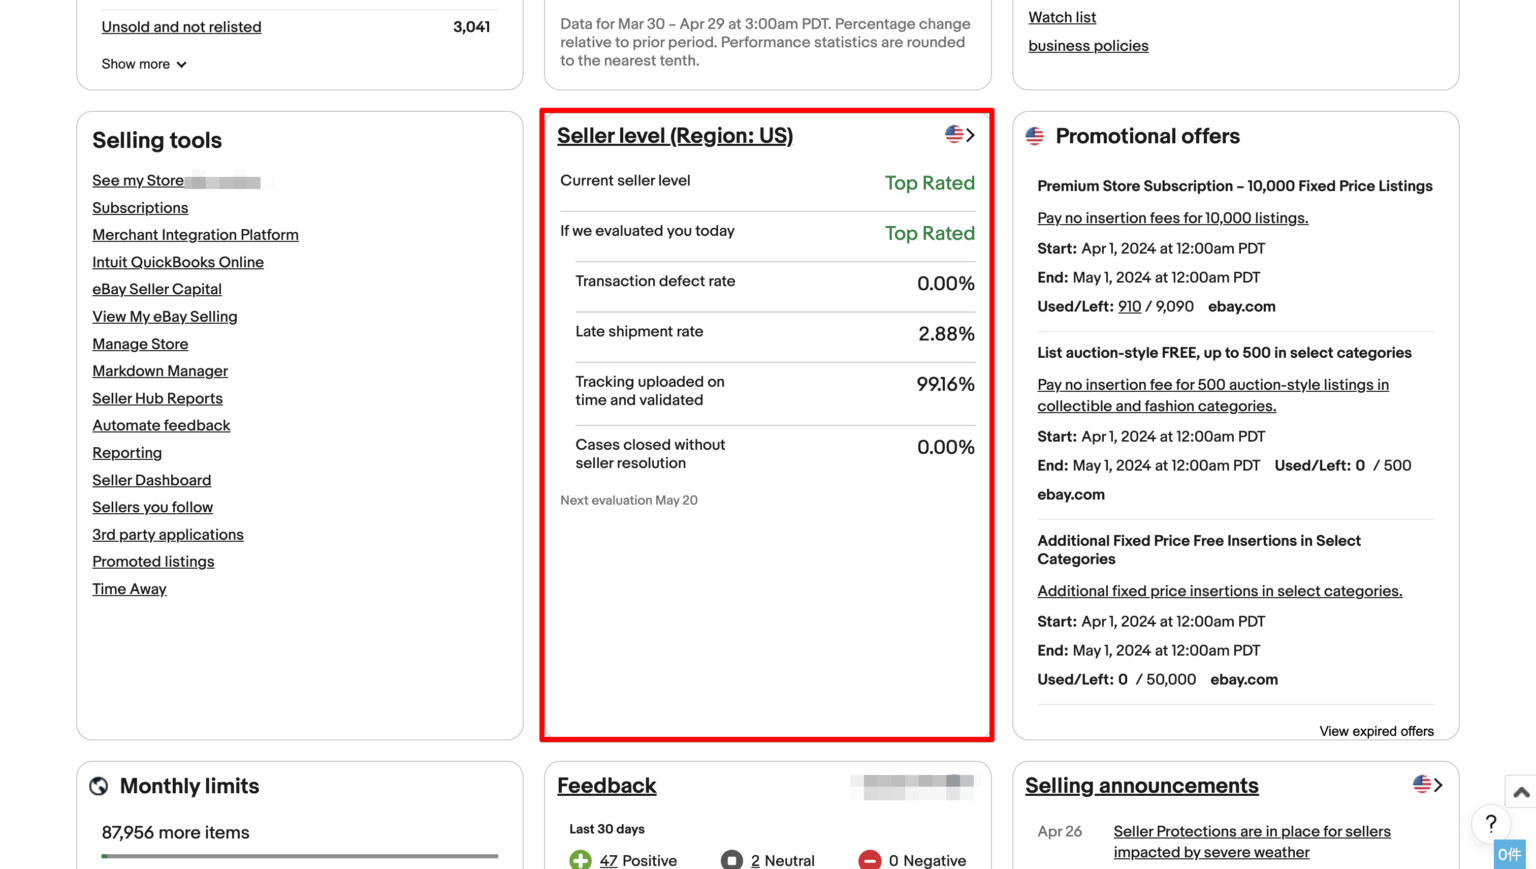This screenshot has height=869, width=1536.
Task: Click the scroll-to-top chevron button
Action: click(x=1522, y=791)
